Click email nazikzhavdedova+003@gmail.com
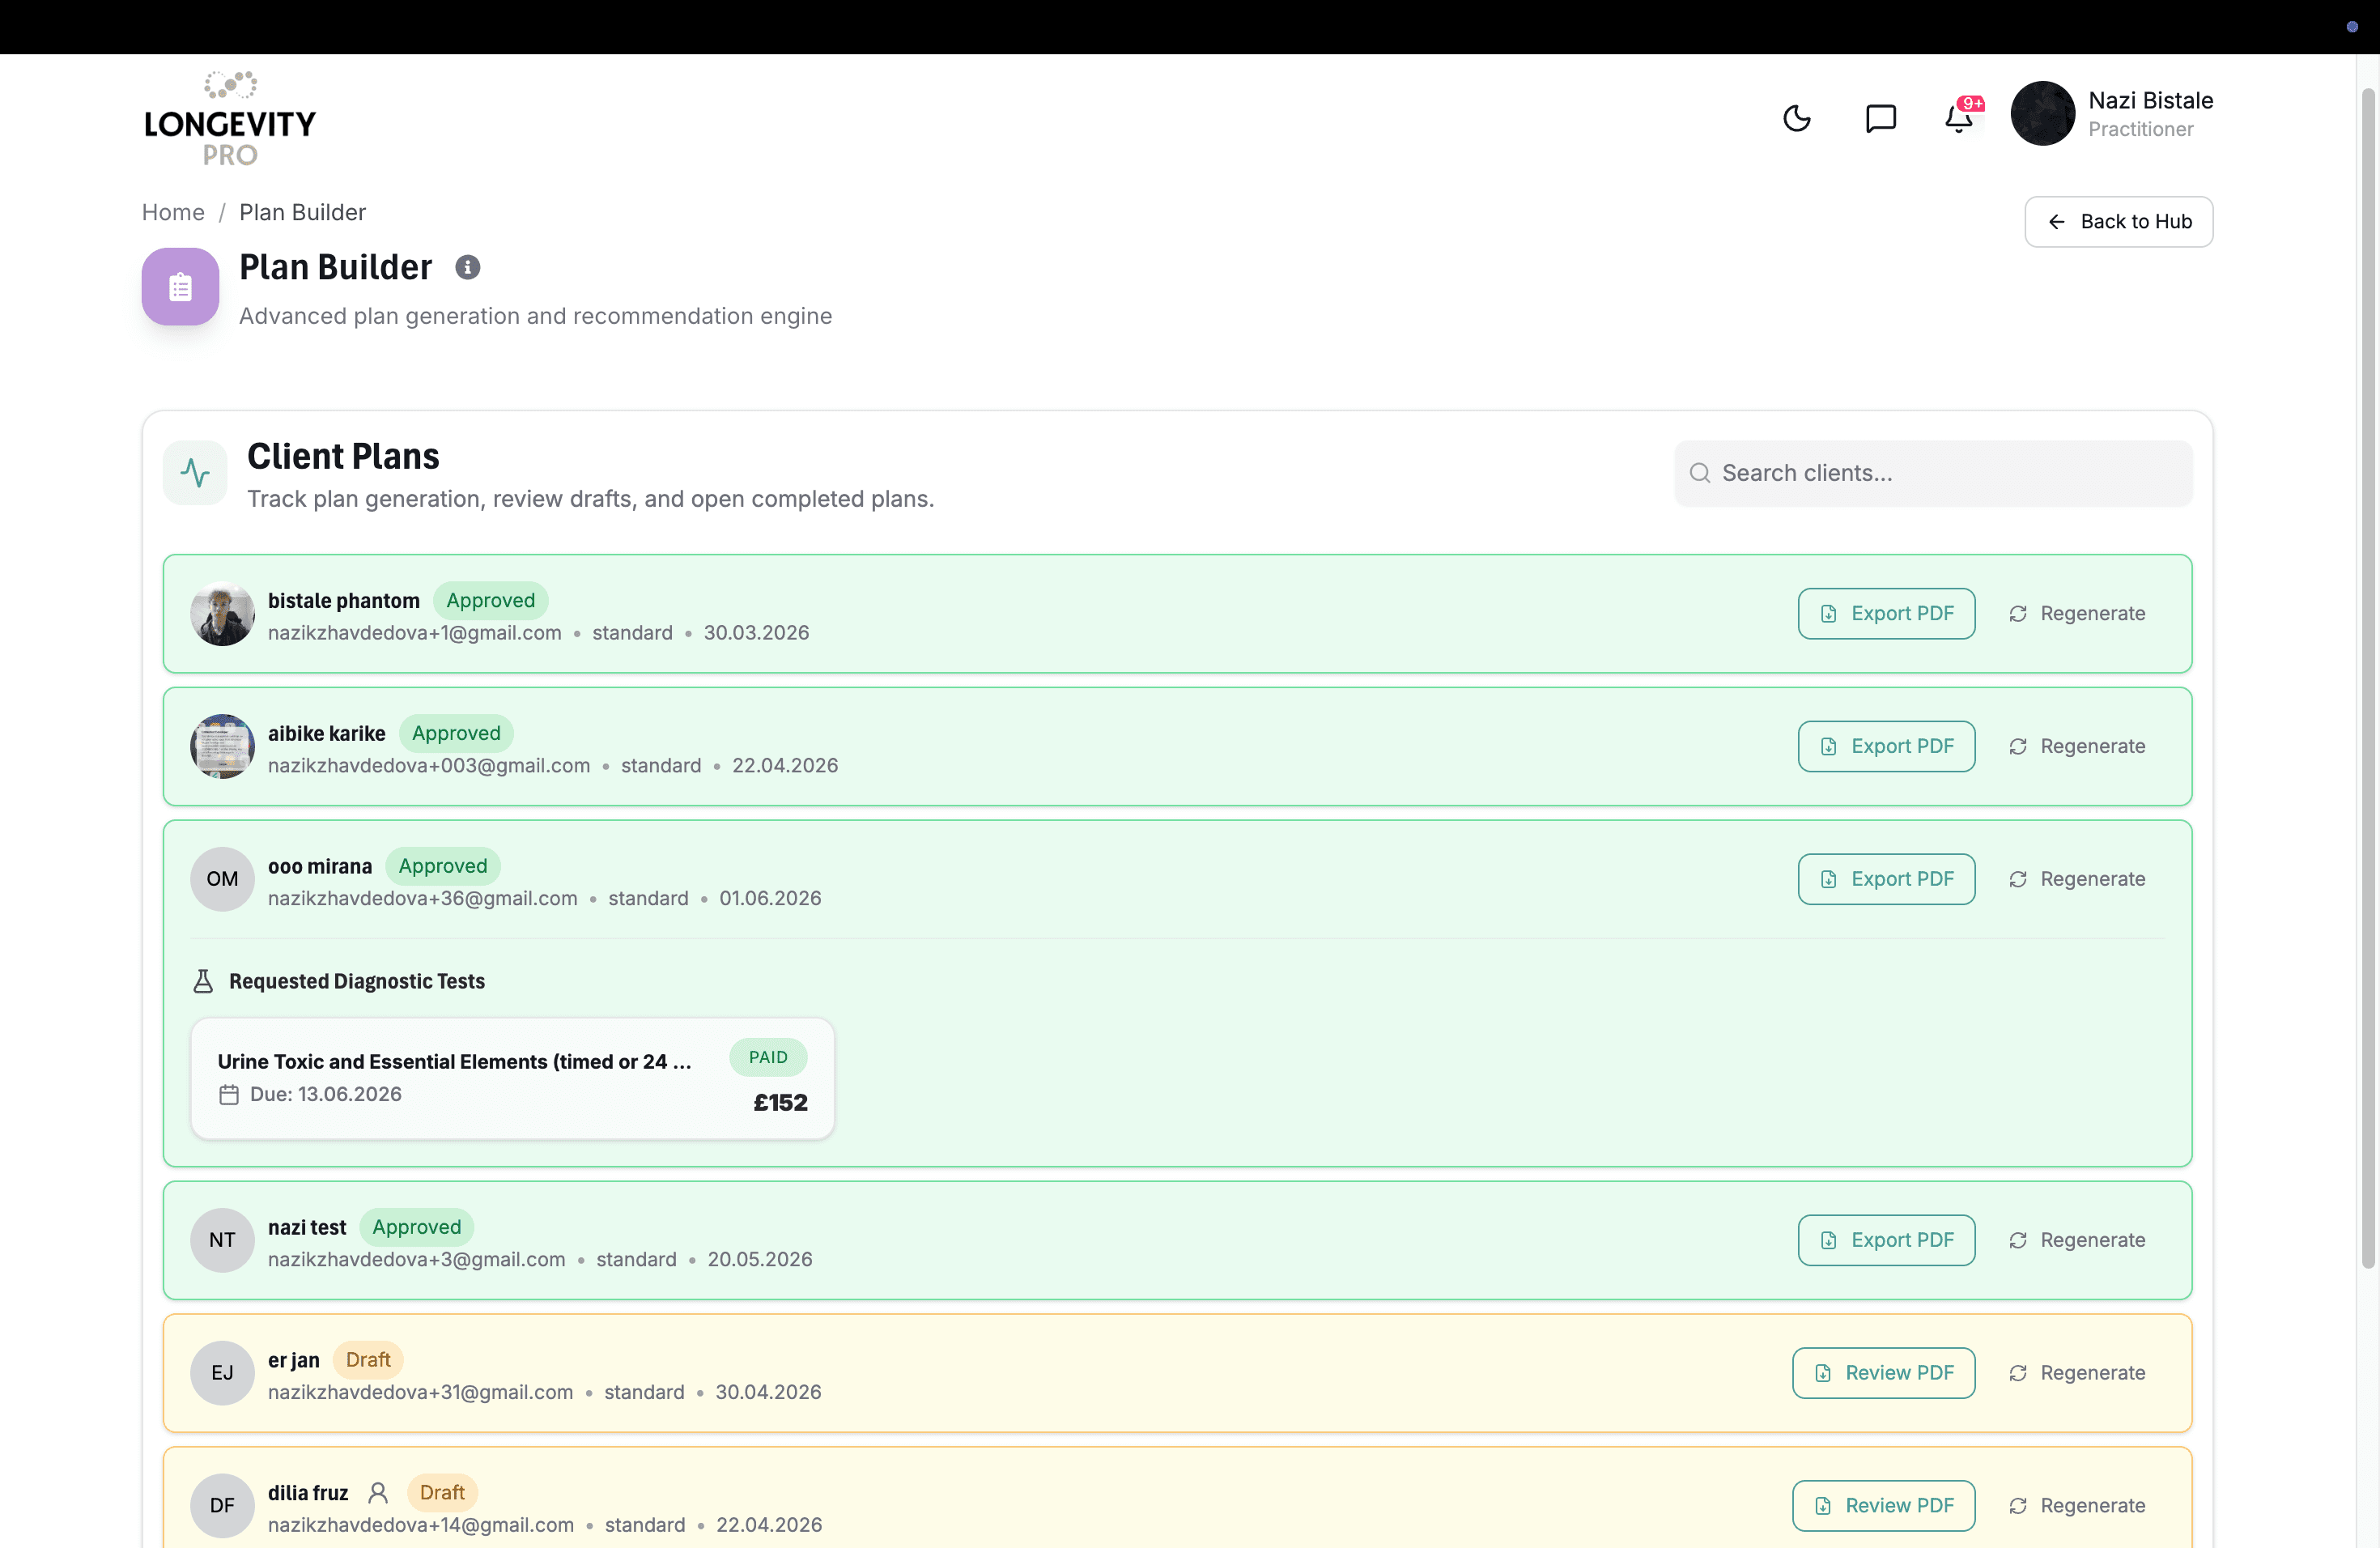 click(429, 766)
